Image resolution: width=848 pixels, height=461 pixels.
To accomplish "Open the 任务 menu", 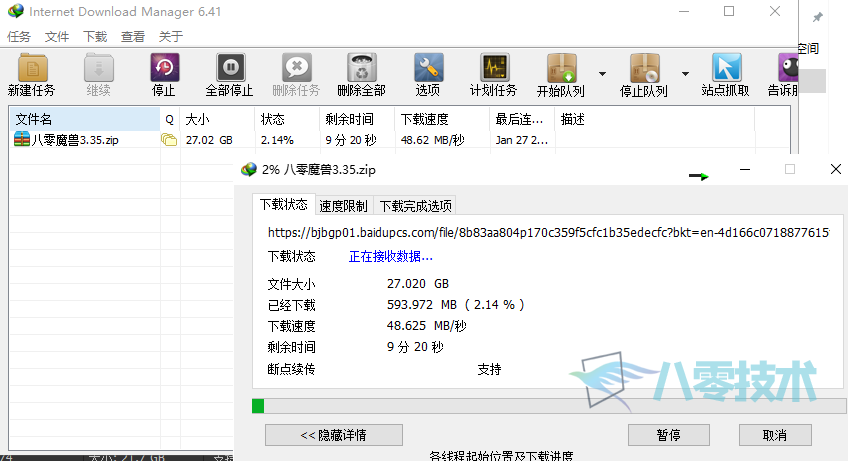I will coord(19,36).
